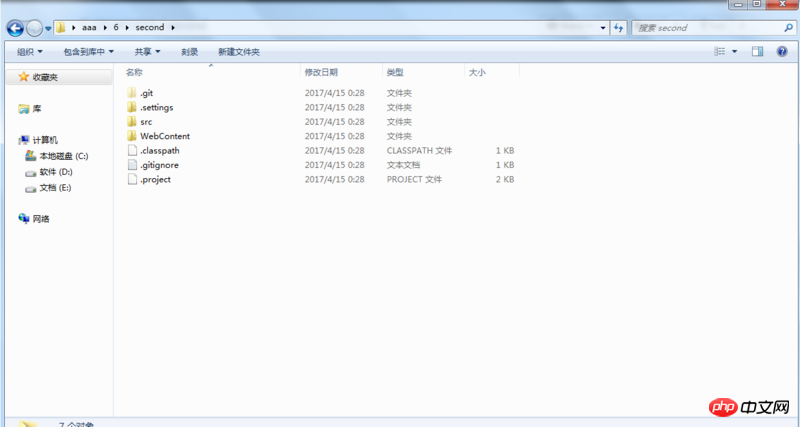The height and width of the screenshot is (427, 800).
Task: Refresh the folder view
Action: pos(619,28)
